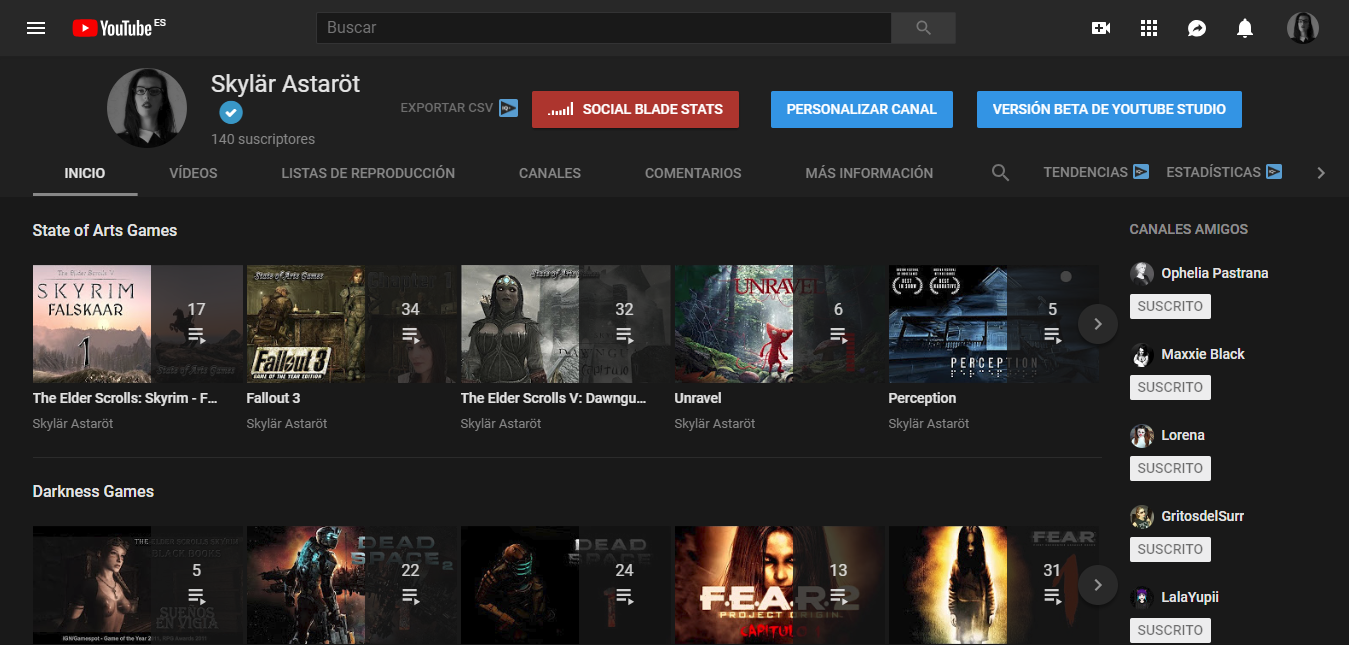The image size is (1349, 645).
Task: Click the Estadísticas extension icon
Action: [x=1274, y=172]
